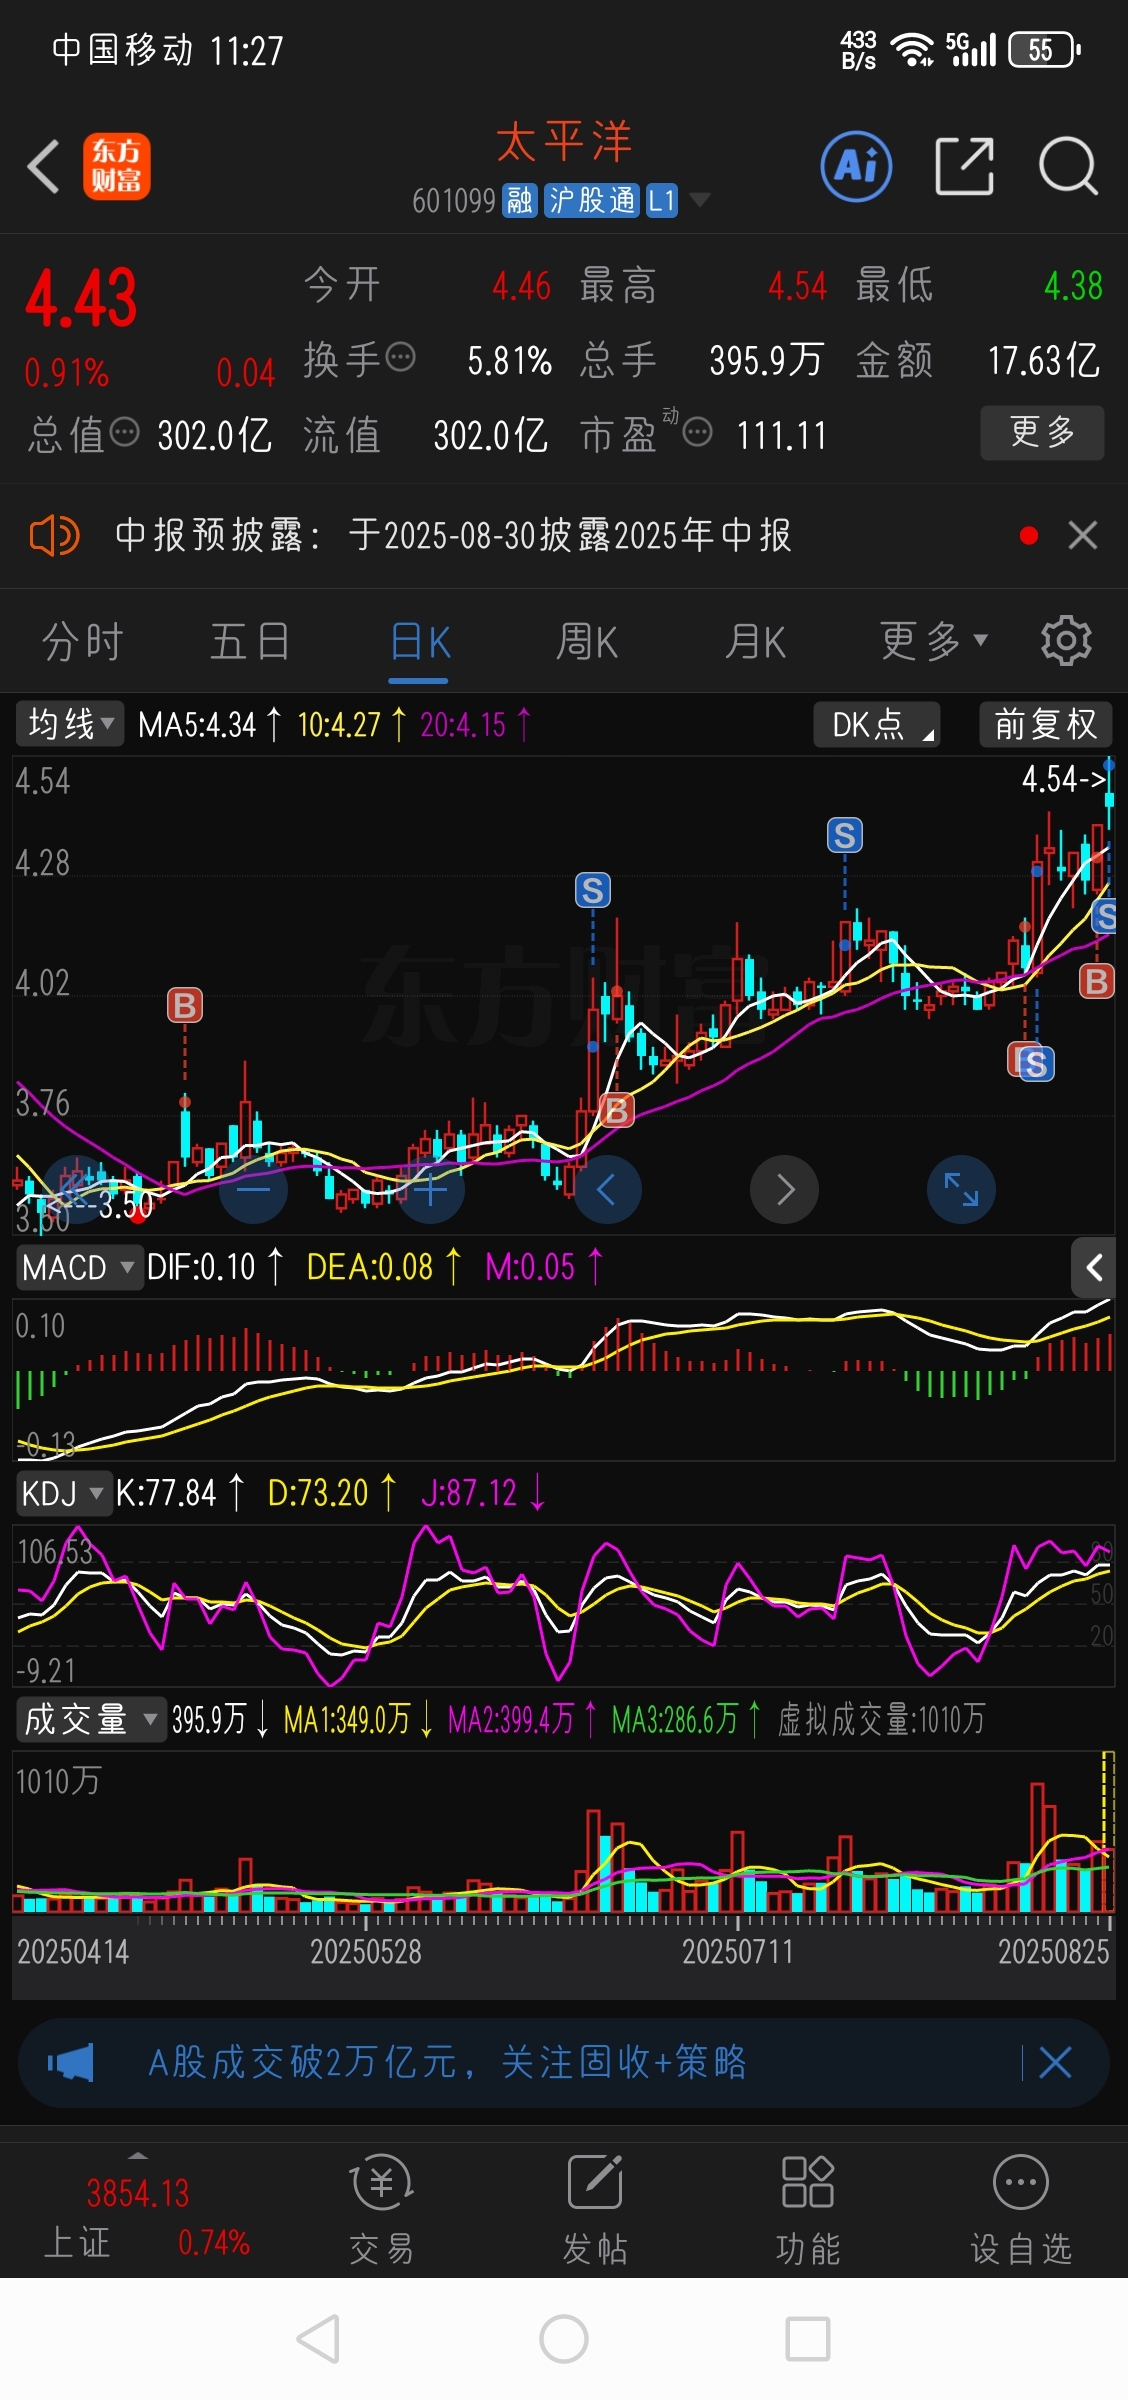Expand the 更多 periods dropdown
The image size is (1128, 2400).
[934, 641]
